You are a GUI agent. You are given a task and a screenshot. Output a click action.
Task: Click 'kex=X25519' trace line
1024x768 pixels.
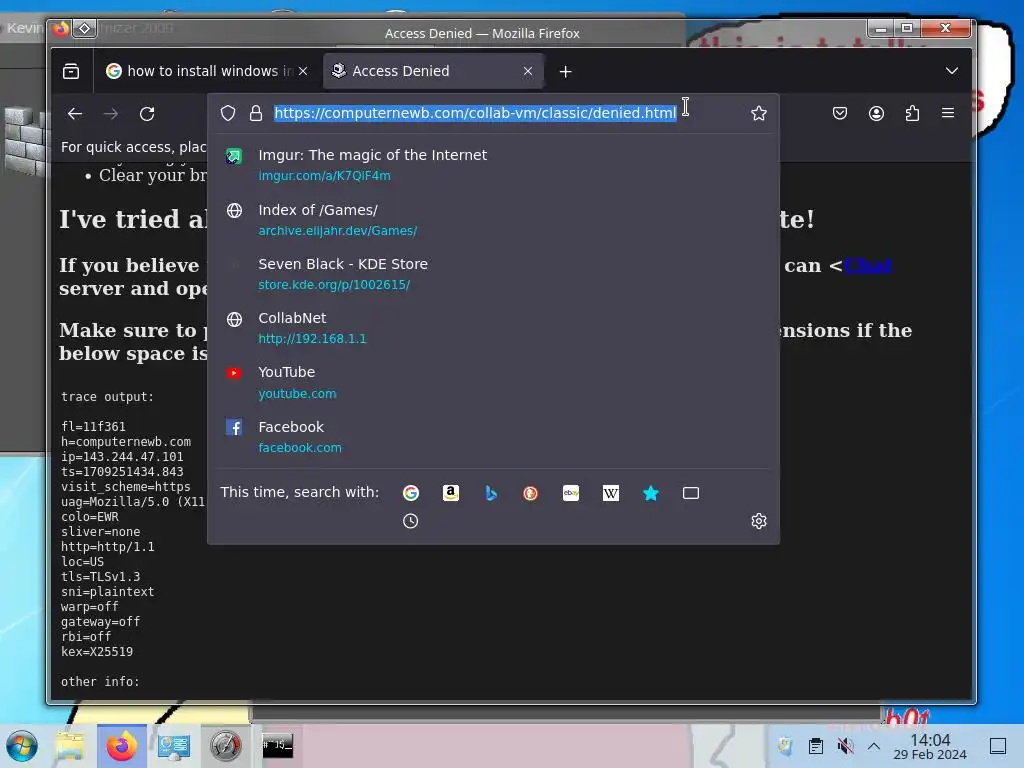97,652
